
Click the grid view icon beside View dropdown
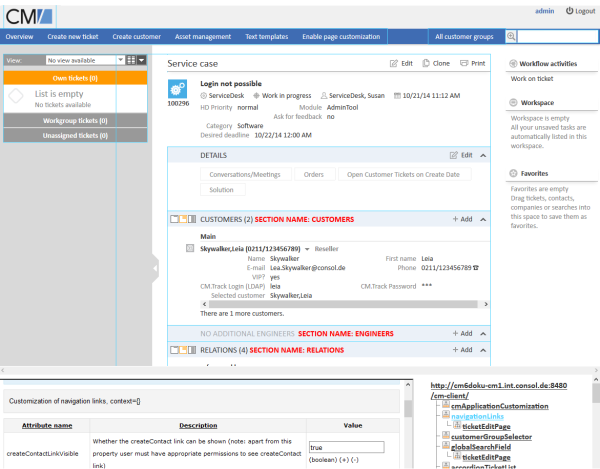click(x=132, y=60)
